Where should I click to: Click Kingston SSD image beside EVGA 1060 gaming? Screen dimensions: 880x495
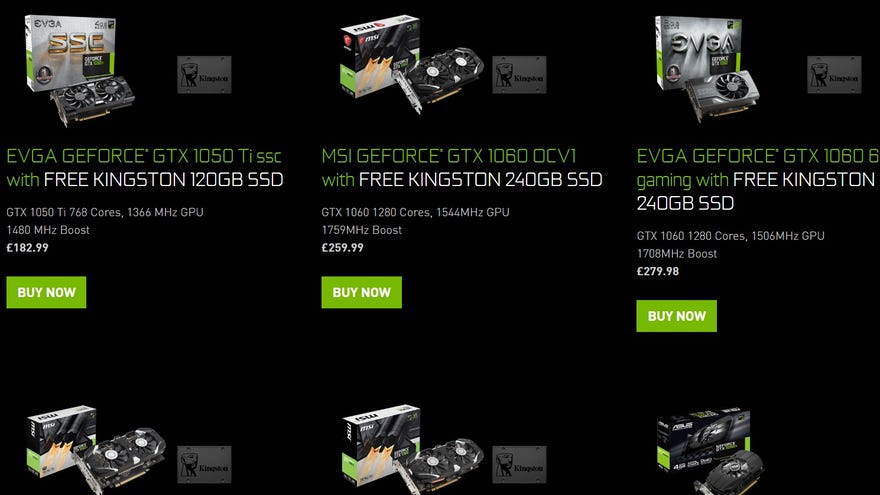tap(834, 75)
